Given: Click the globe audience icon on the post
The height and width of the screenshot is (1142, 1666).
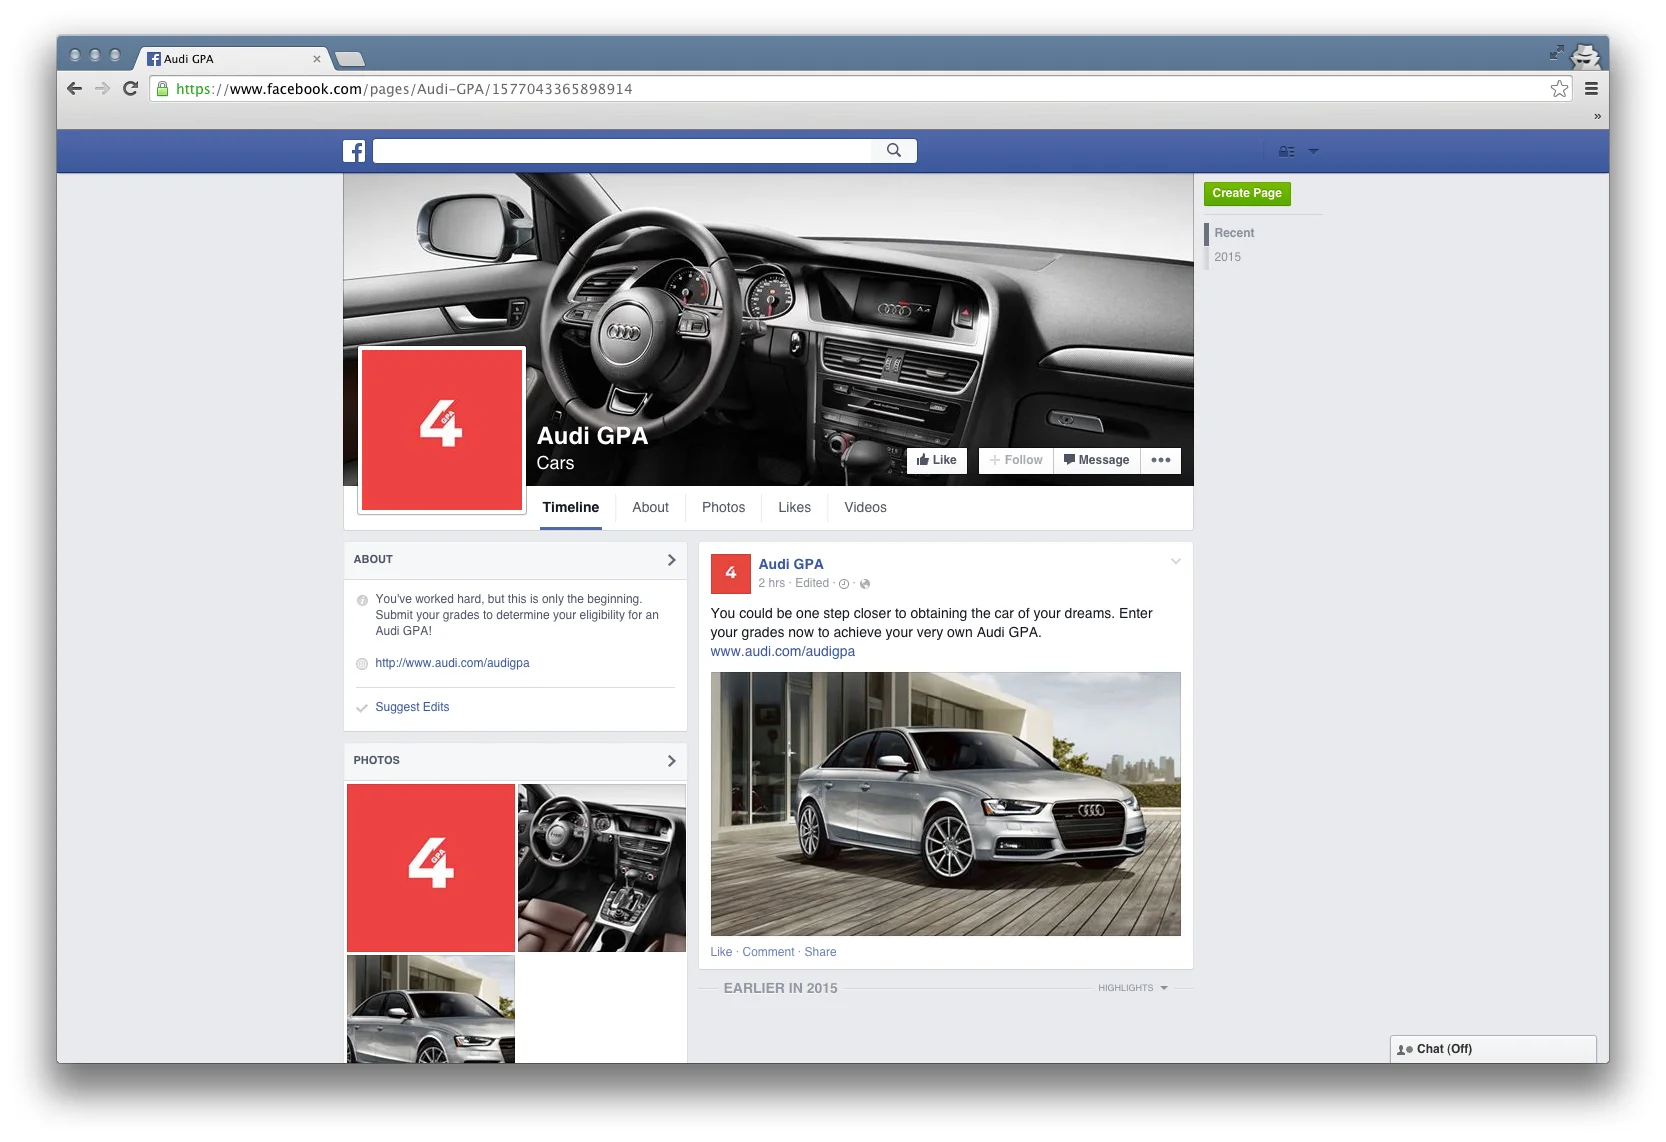Looking at the screenshot, I should (864, 584).
